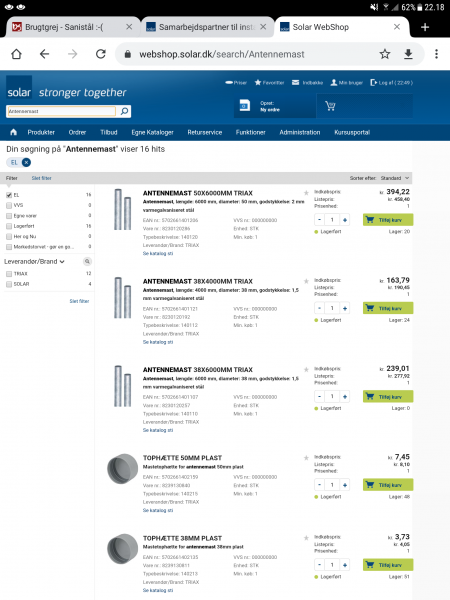
Task: Add Antennemast 50x6000mm to cart
Action: (388, 220)
